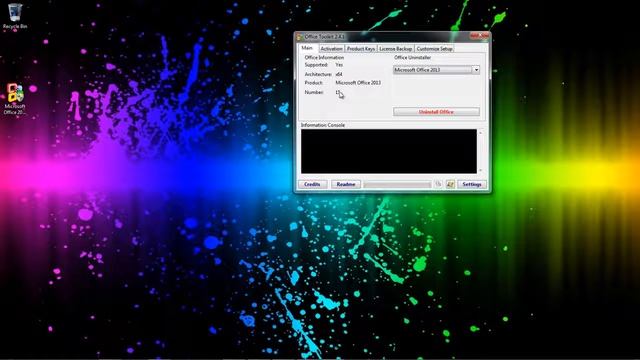Click the Office Toolkit title bar icon

click(x=300, y=37)
